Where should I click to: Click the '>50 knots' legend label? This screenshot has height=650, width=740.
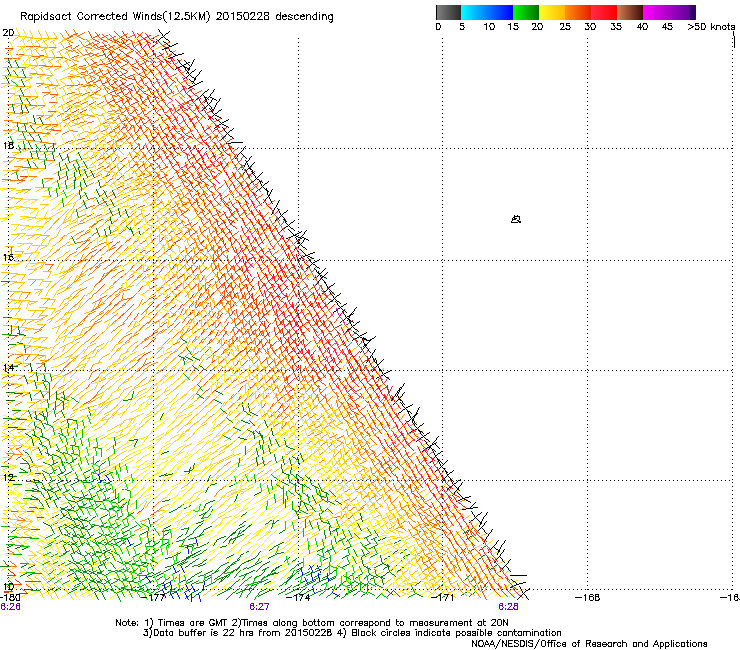point(711,27)
